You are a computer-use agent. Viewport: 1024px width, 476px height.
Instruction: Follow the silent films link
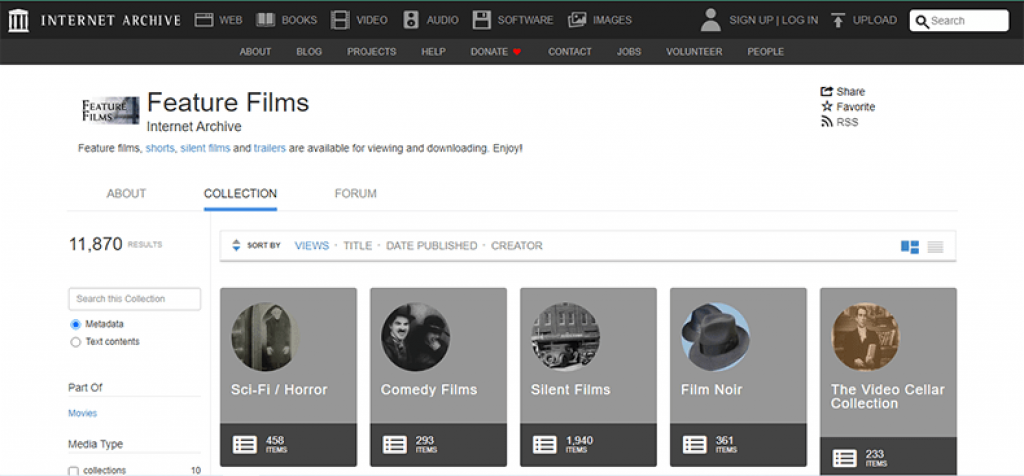205,148
